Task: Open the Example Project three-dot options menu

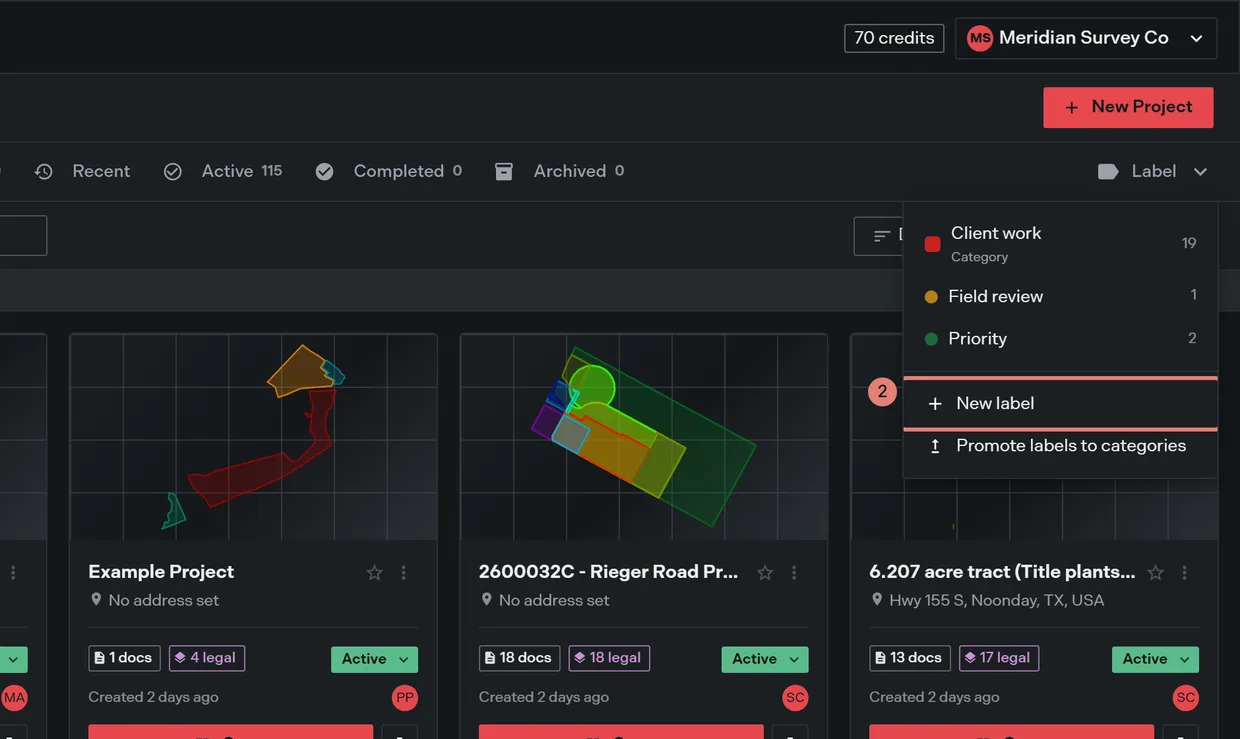Action: click(404, 573)
